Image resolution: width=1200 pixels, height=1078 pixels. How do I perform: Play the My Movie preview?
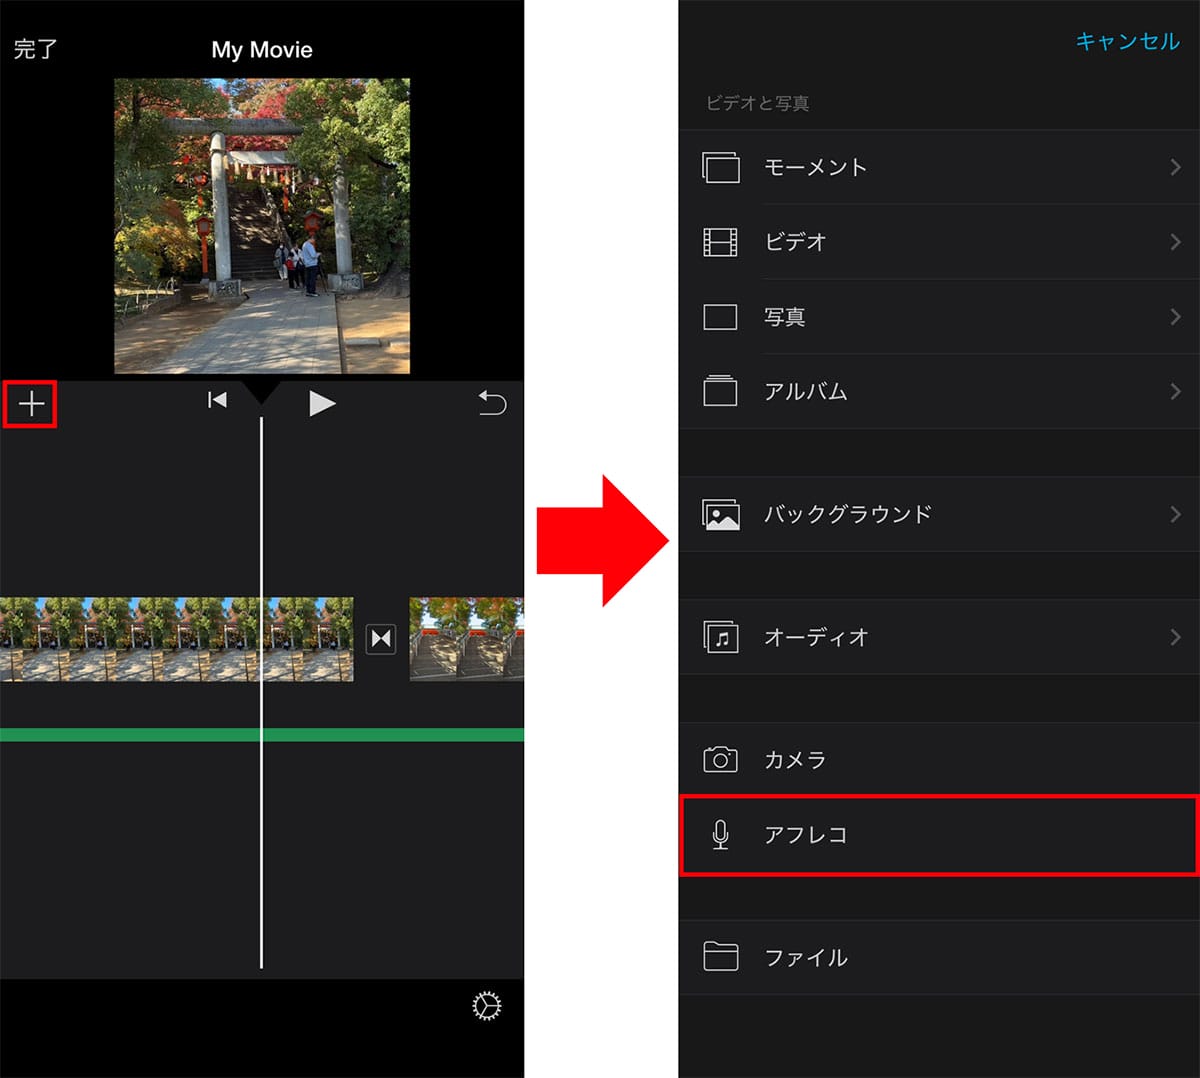point(321,403)
